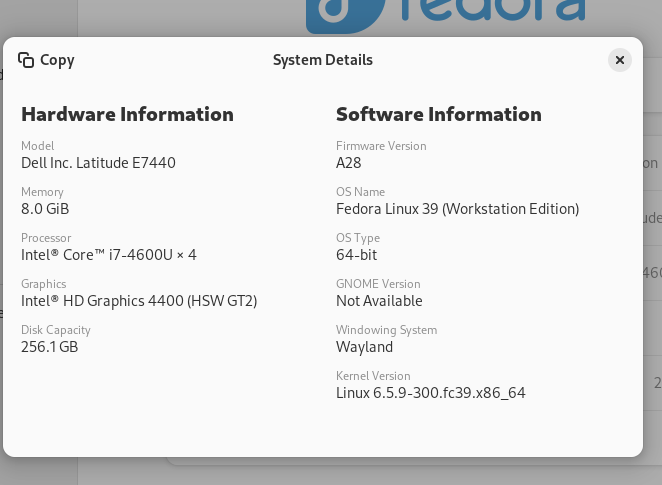Screen dimensions: 662x485
Task: Click the Kernel Version label
Action: pyautogui.click(x=373, y=376)
